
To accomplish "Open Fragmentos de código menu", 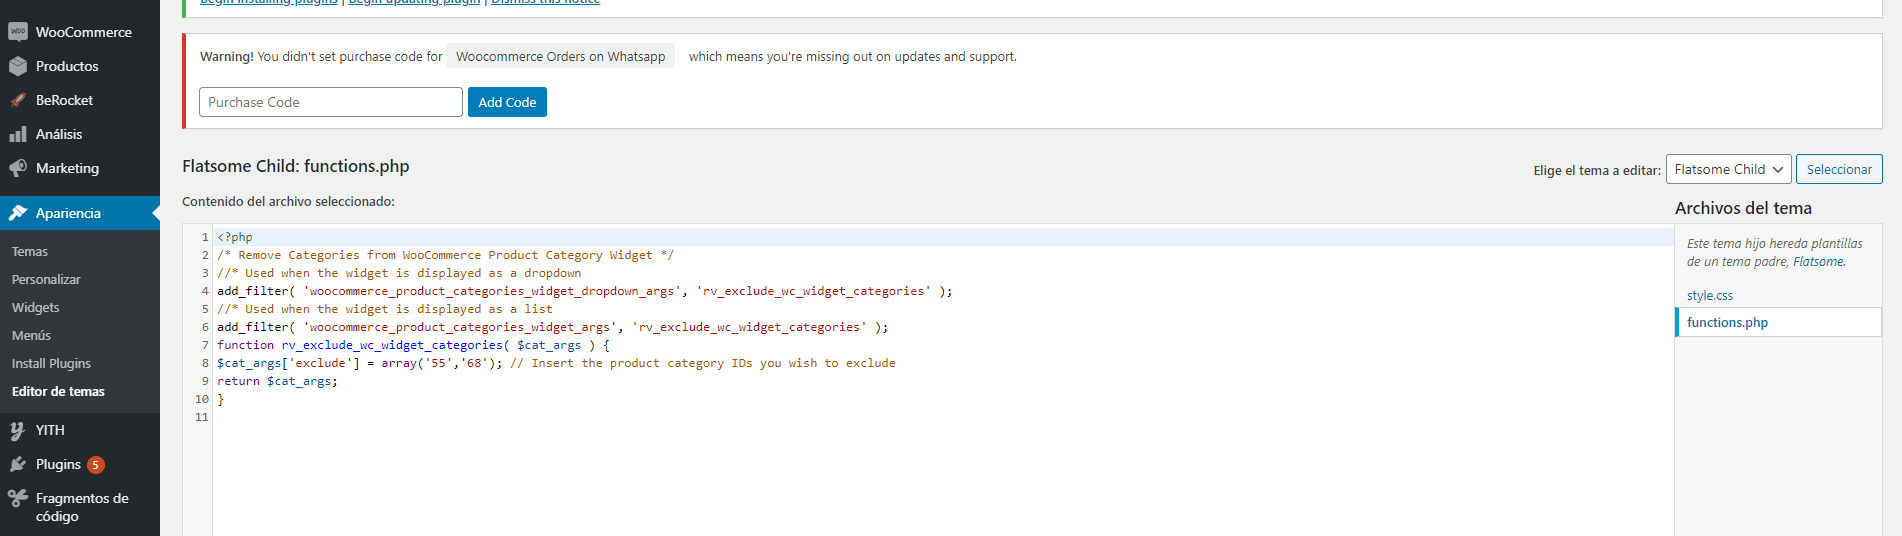I will pyautogui.click(x=82, y=507).
